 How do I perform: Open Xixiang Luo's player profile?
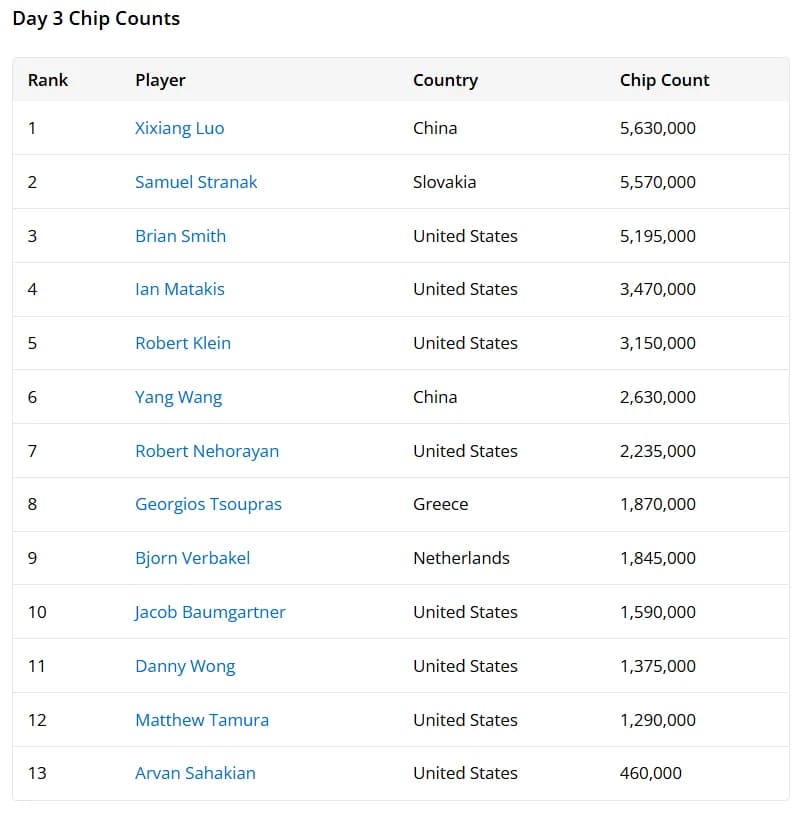click(180, 128)
